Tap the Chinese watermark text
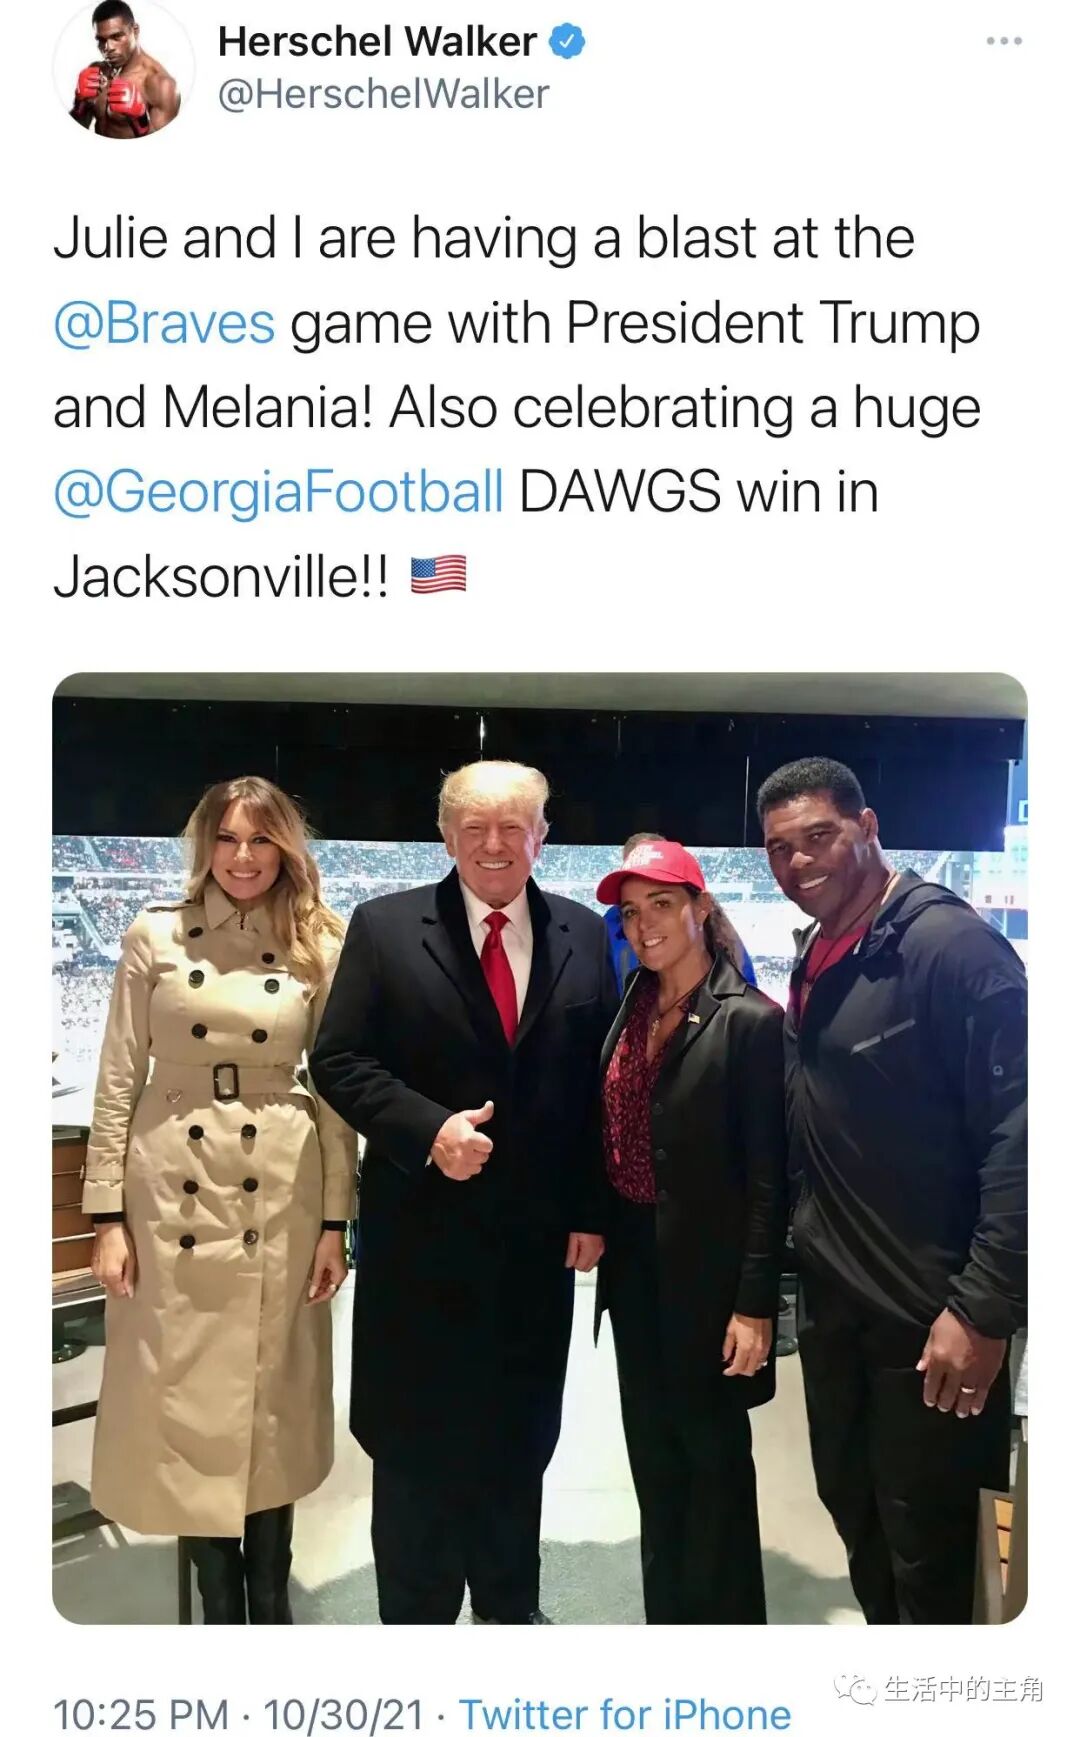Image resolution: width=1080 pixels, height=1737 pixels. (963, 1689)
